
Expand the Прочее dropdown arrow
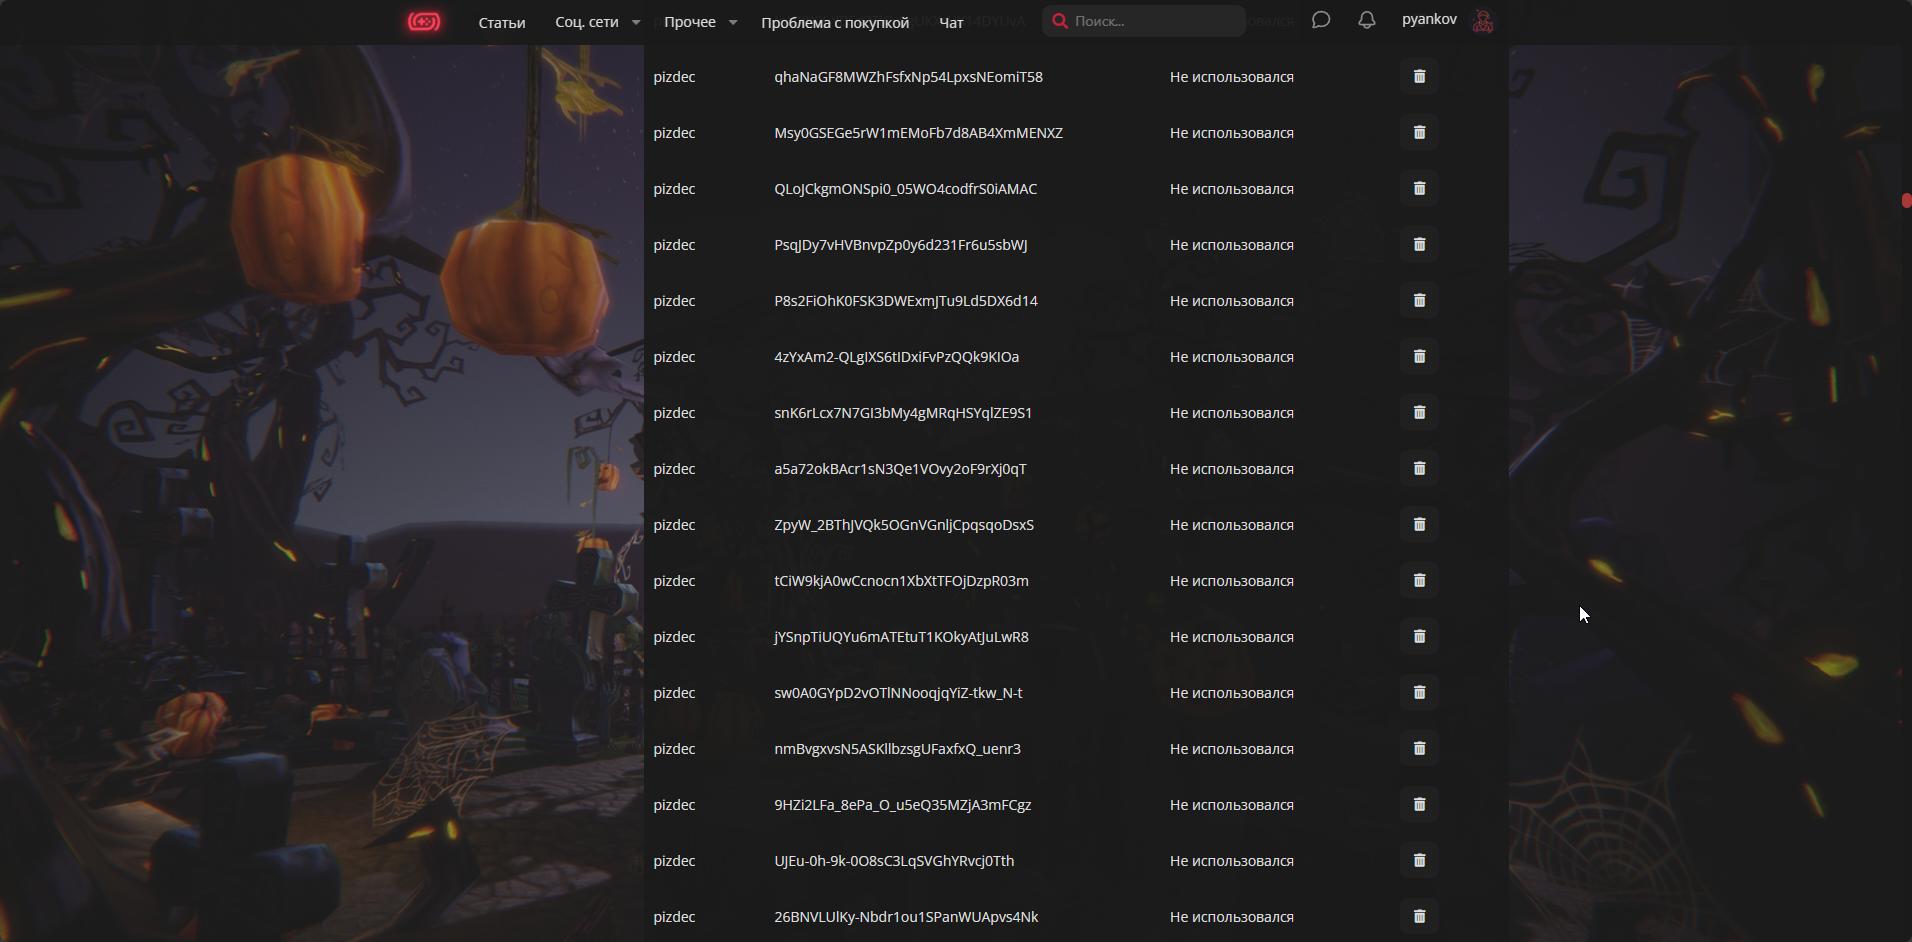pos(732,22)
